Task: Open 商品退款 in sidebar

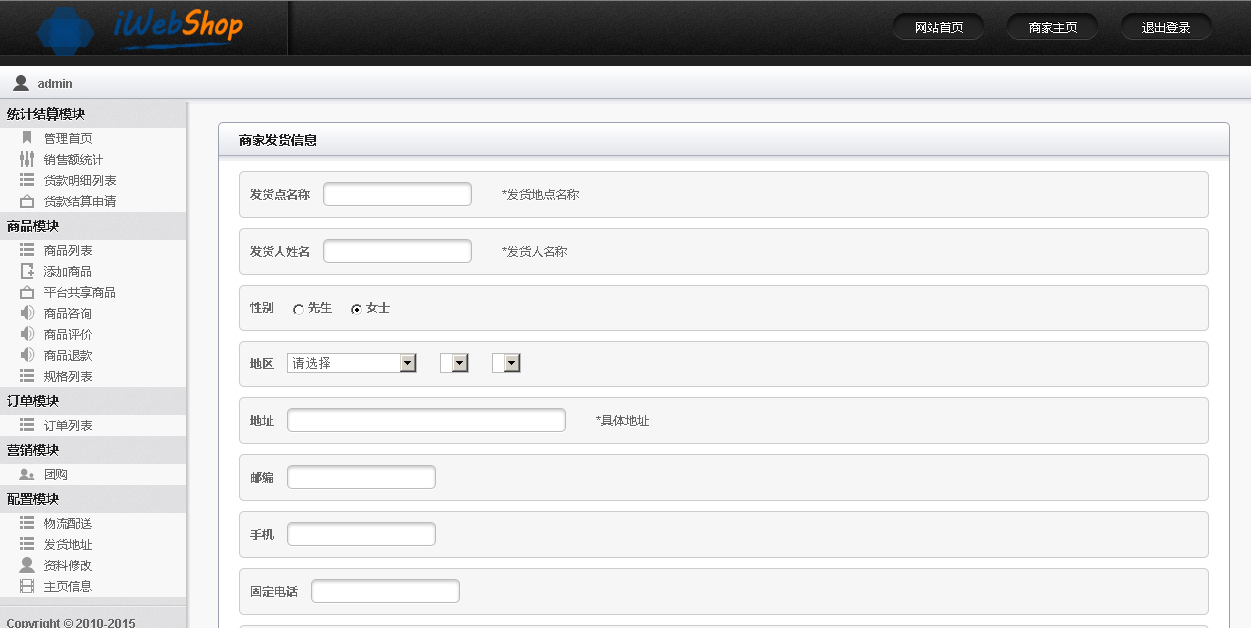Action: [x=68, y=356]
